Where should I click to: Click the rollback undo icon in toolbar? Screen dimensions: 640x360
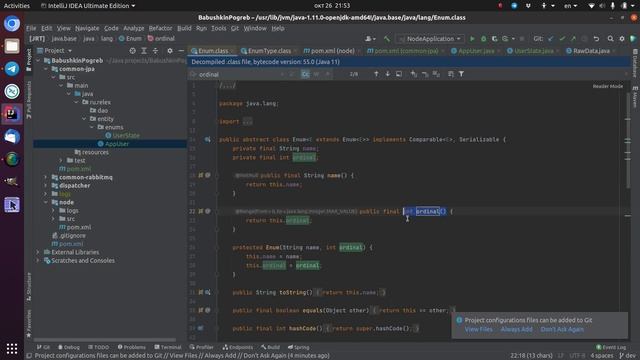(x=596, y=39)
